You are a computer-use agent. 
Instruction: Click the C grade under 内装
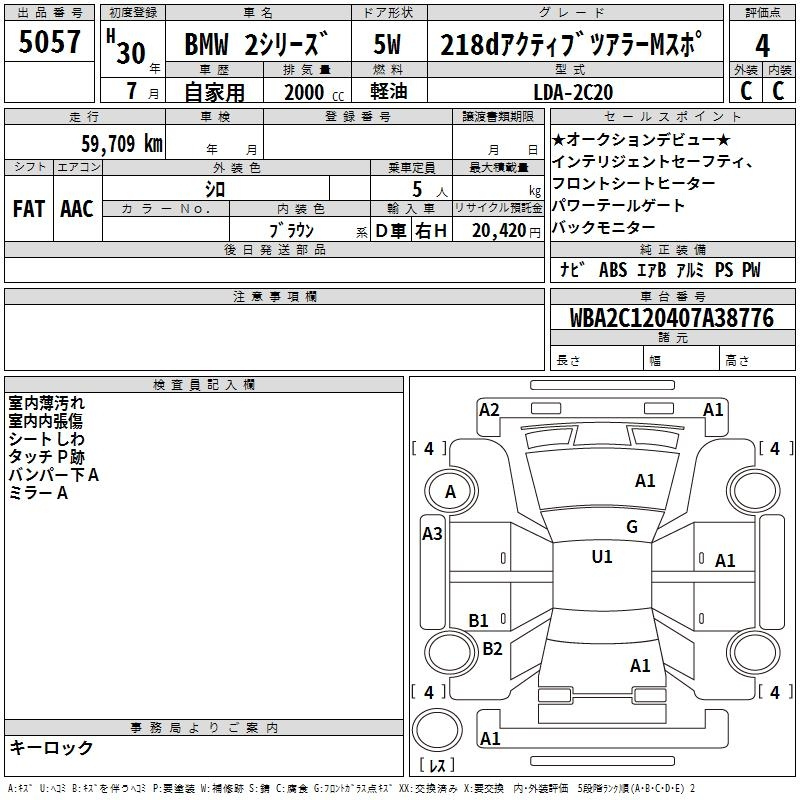[778, 91]
